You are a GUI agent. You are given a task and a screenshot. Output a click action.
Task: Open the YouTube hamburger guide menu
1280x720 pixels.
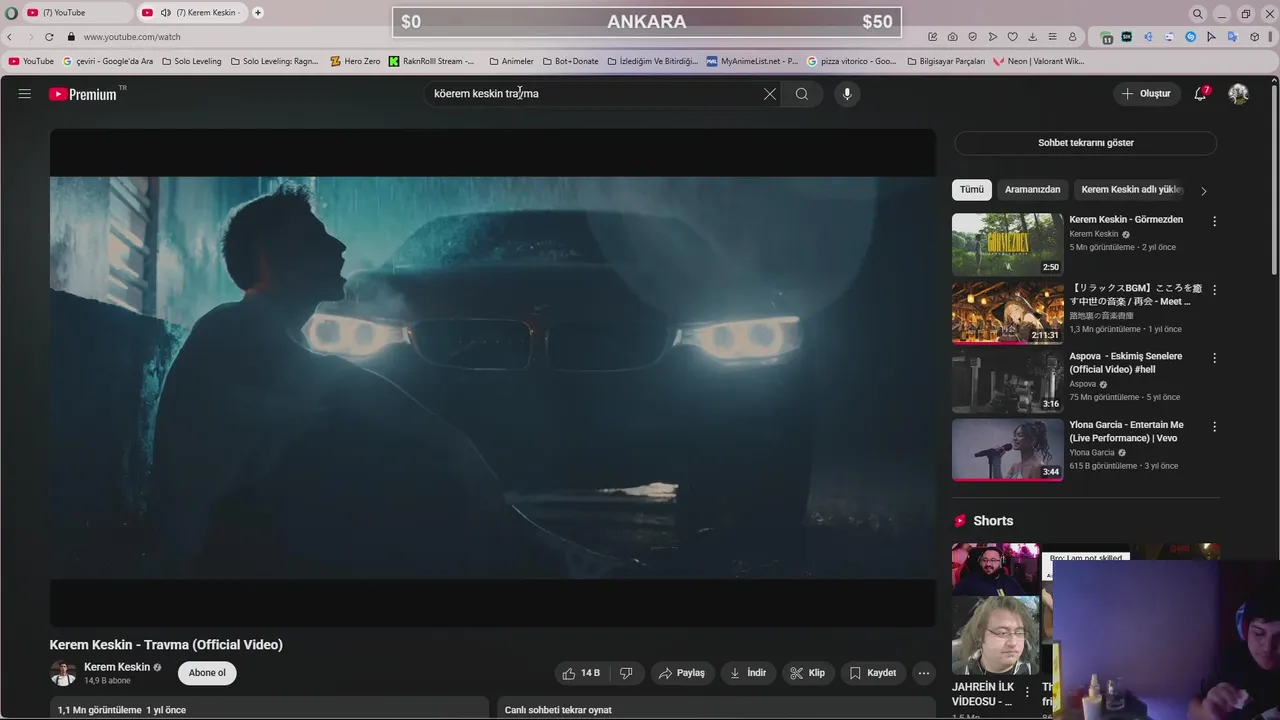pyautogui.click(x=25, y=94)
